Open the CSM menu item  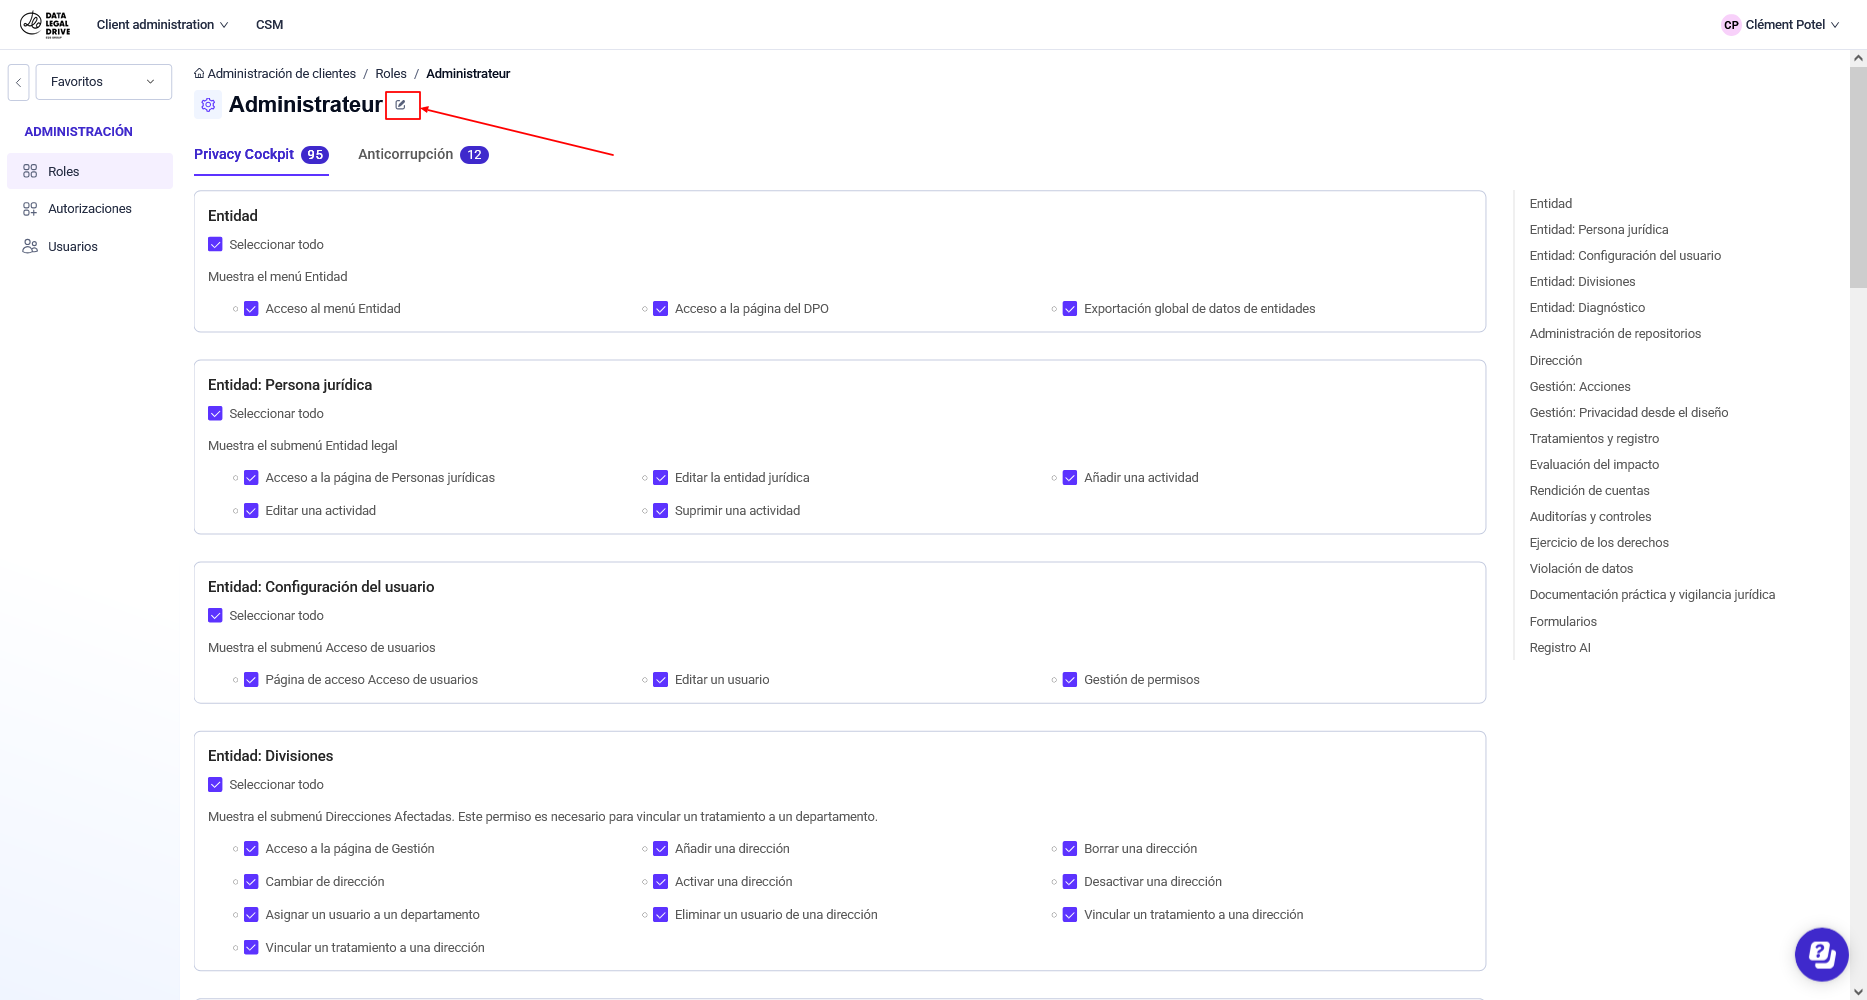pos(269,25)
